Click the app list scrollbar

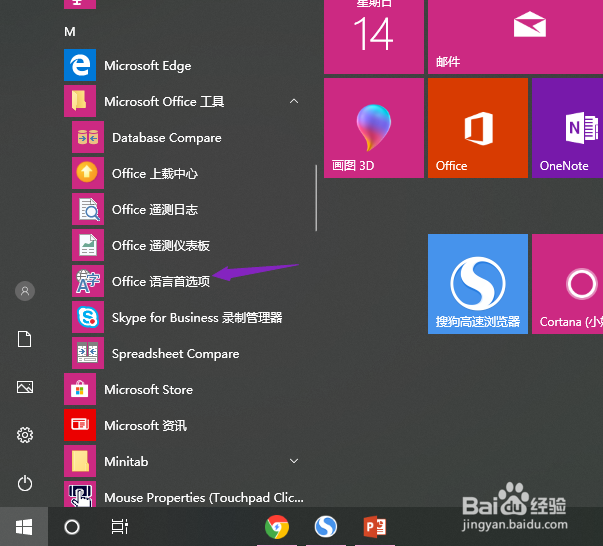316,198
